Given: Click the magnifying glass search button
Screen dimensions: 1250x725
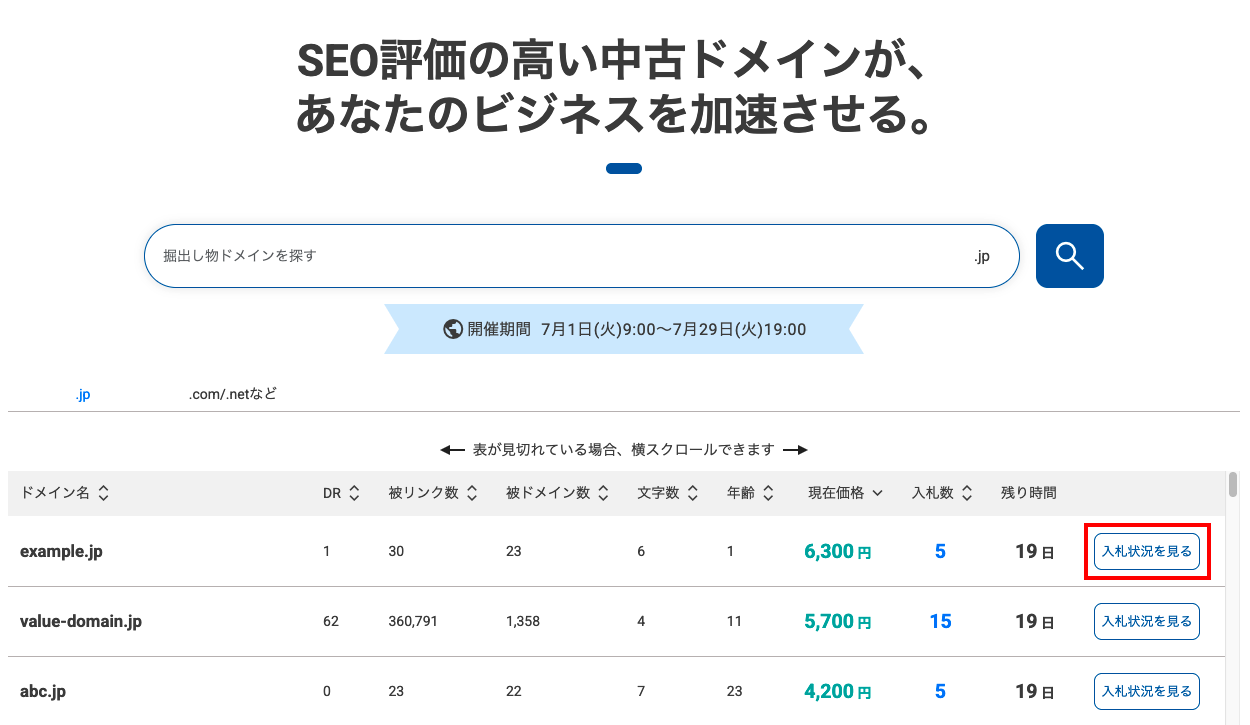Looking at the screenshot, I should point(1069,256).
